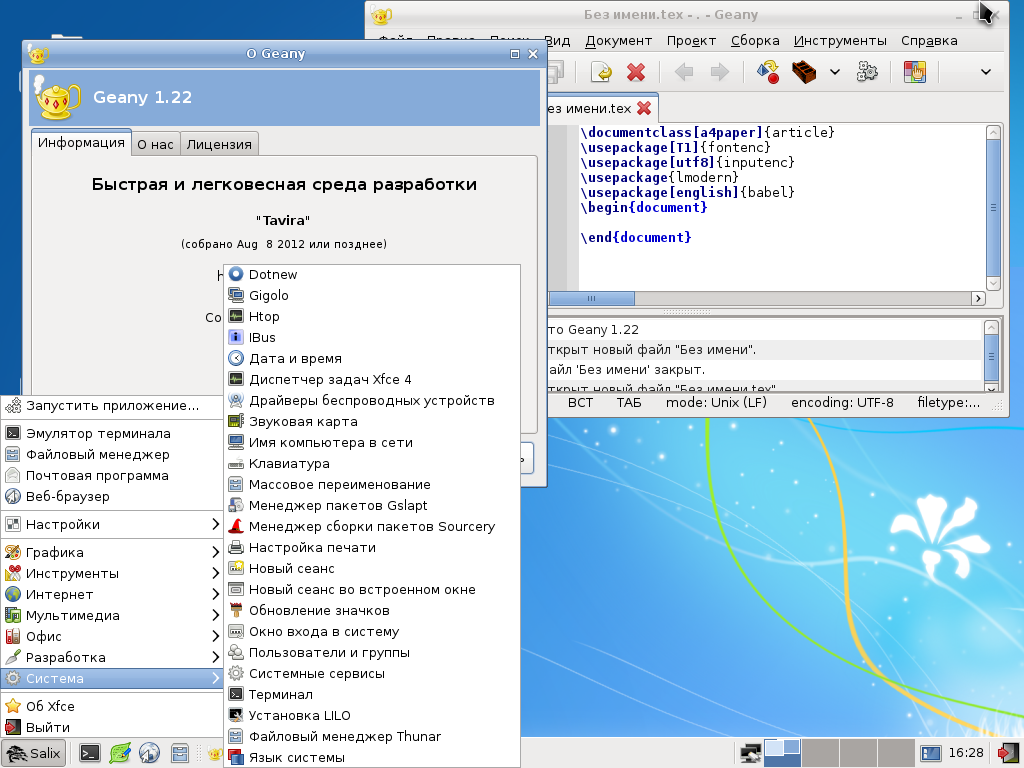Click the network tray icon in the panel
Viewport: 1024px width, 768px height.
point(750,753)
